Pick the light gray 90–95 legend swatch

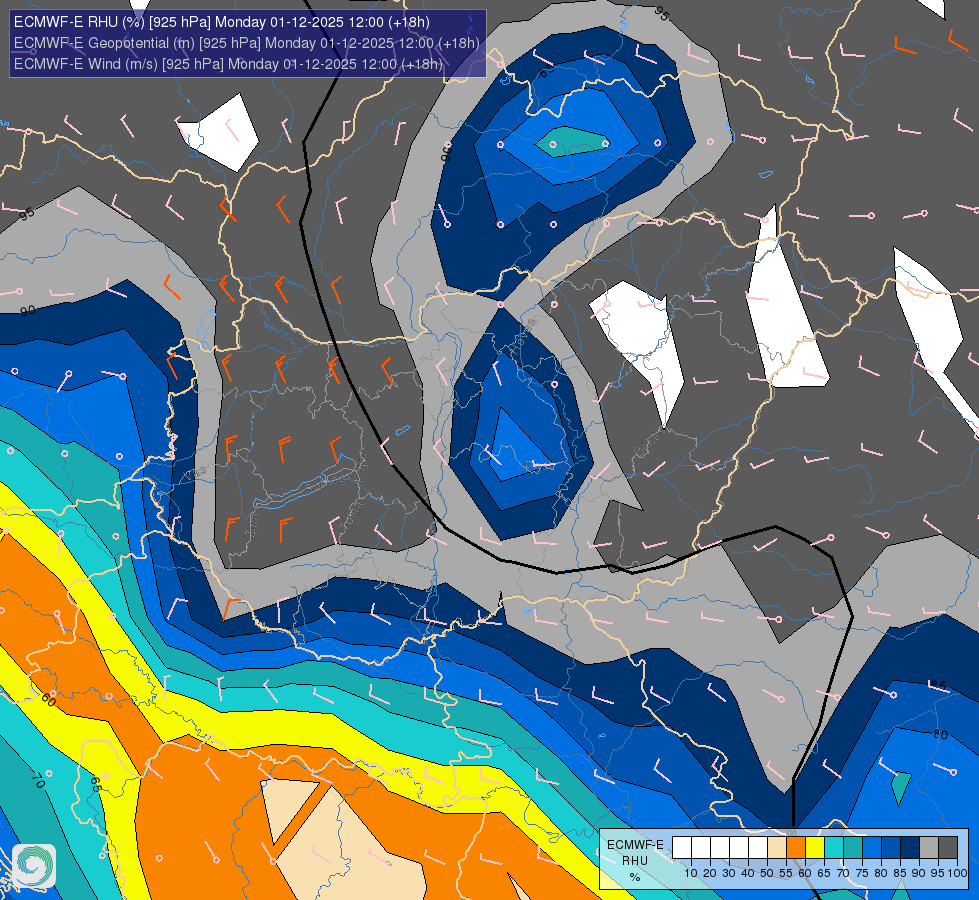point(929,848)
